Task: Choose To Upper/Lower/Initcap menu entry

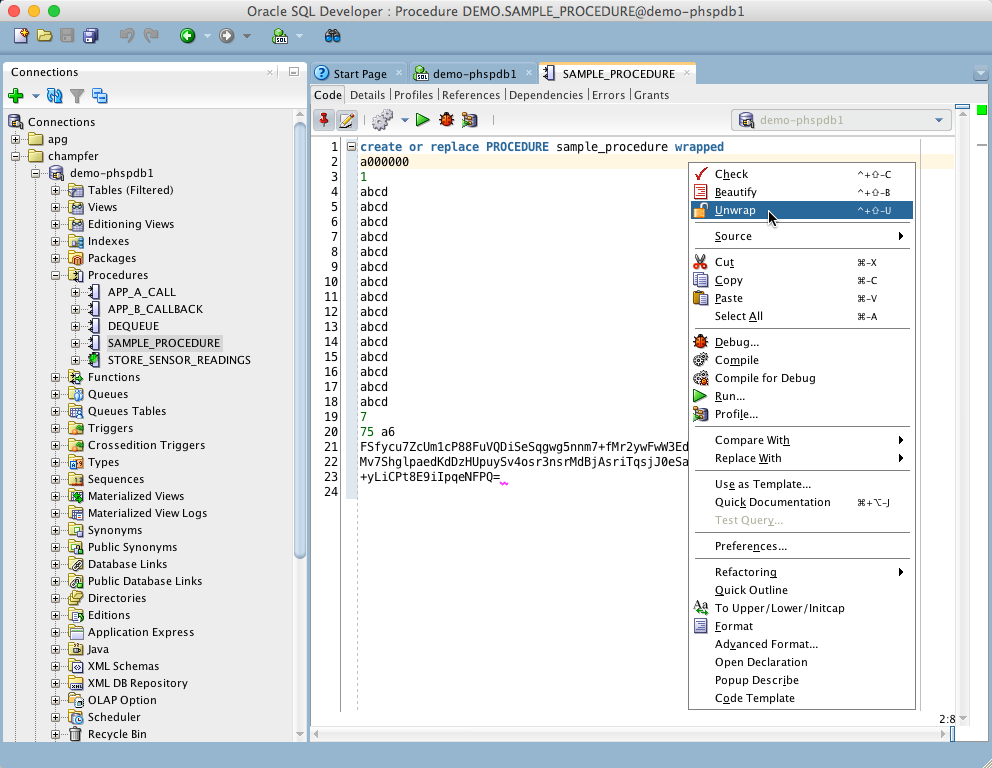Action: [x=802, y=608]
